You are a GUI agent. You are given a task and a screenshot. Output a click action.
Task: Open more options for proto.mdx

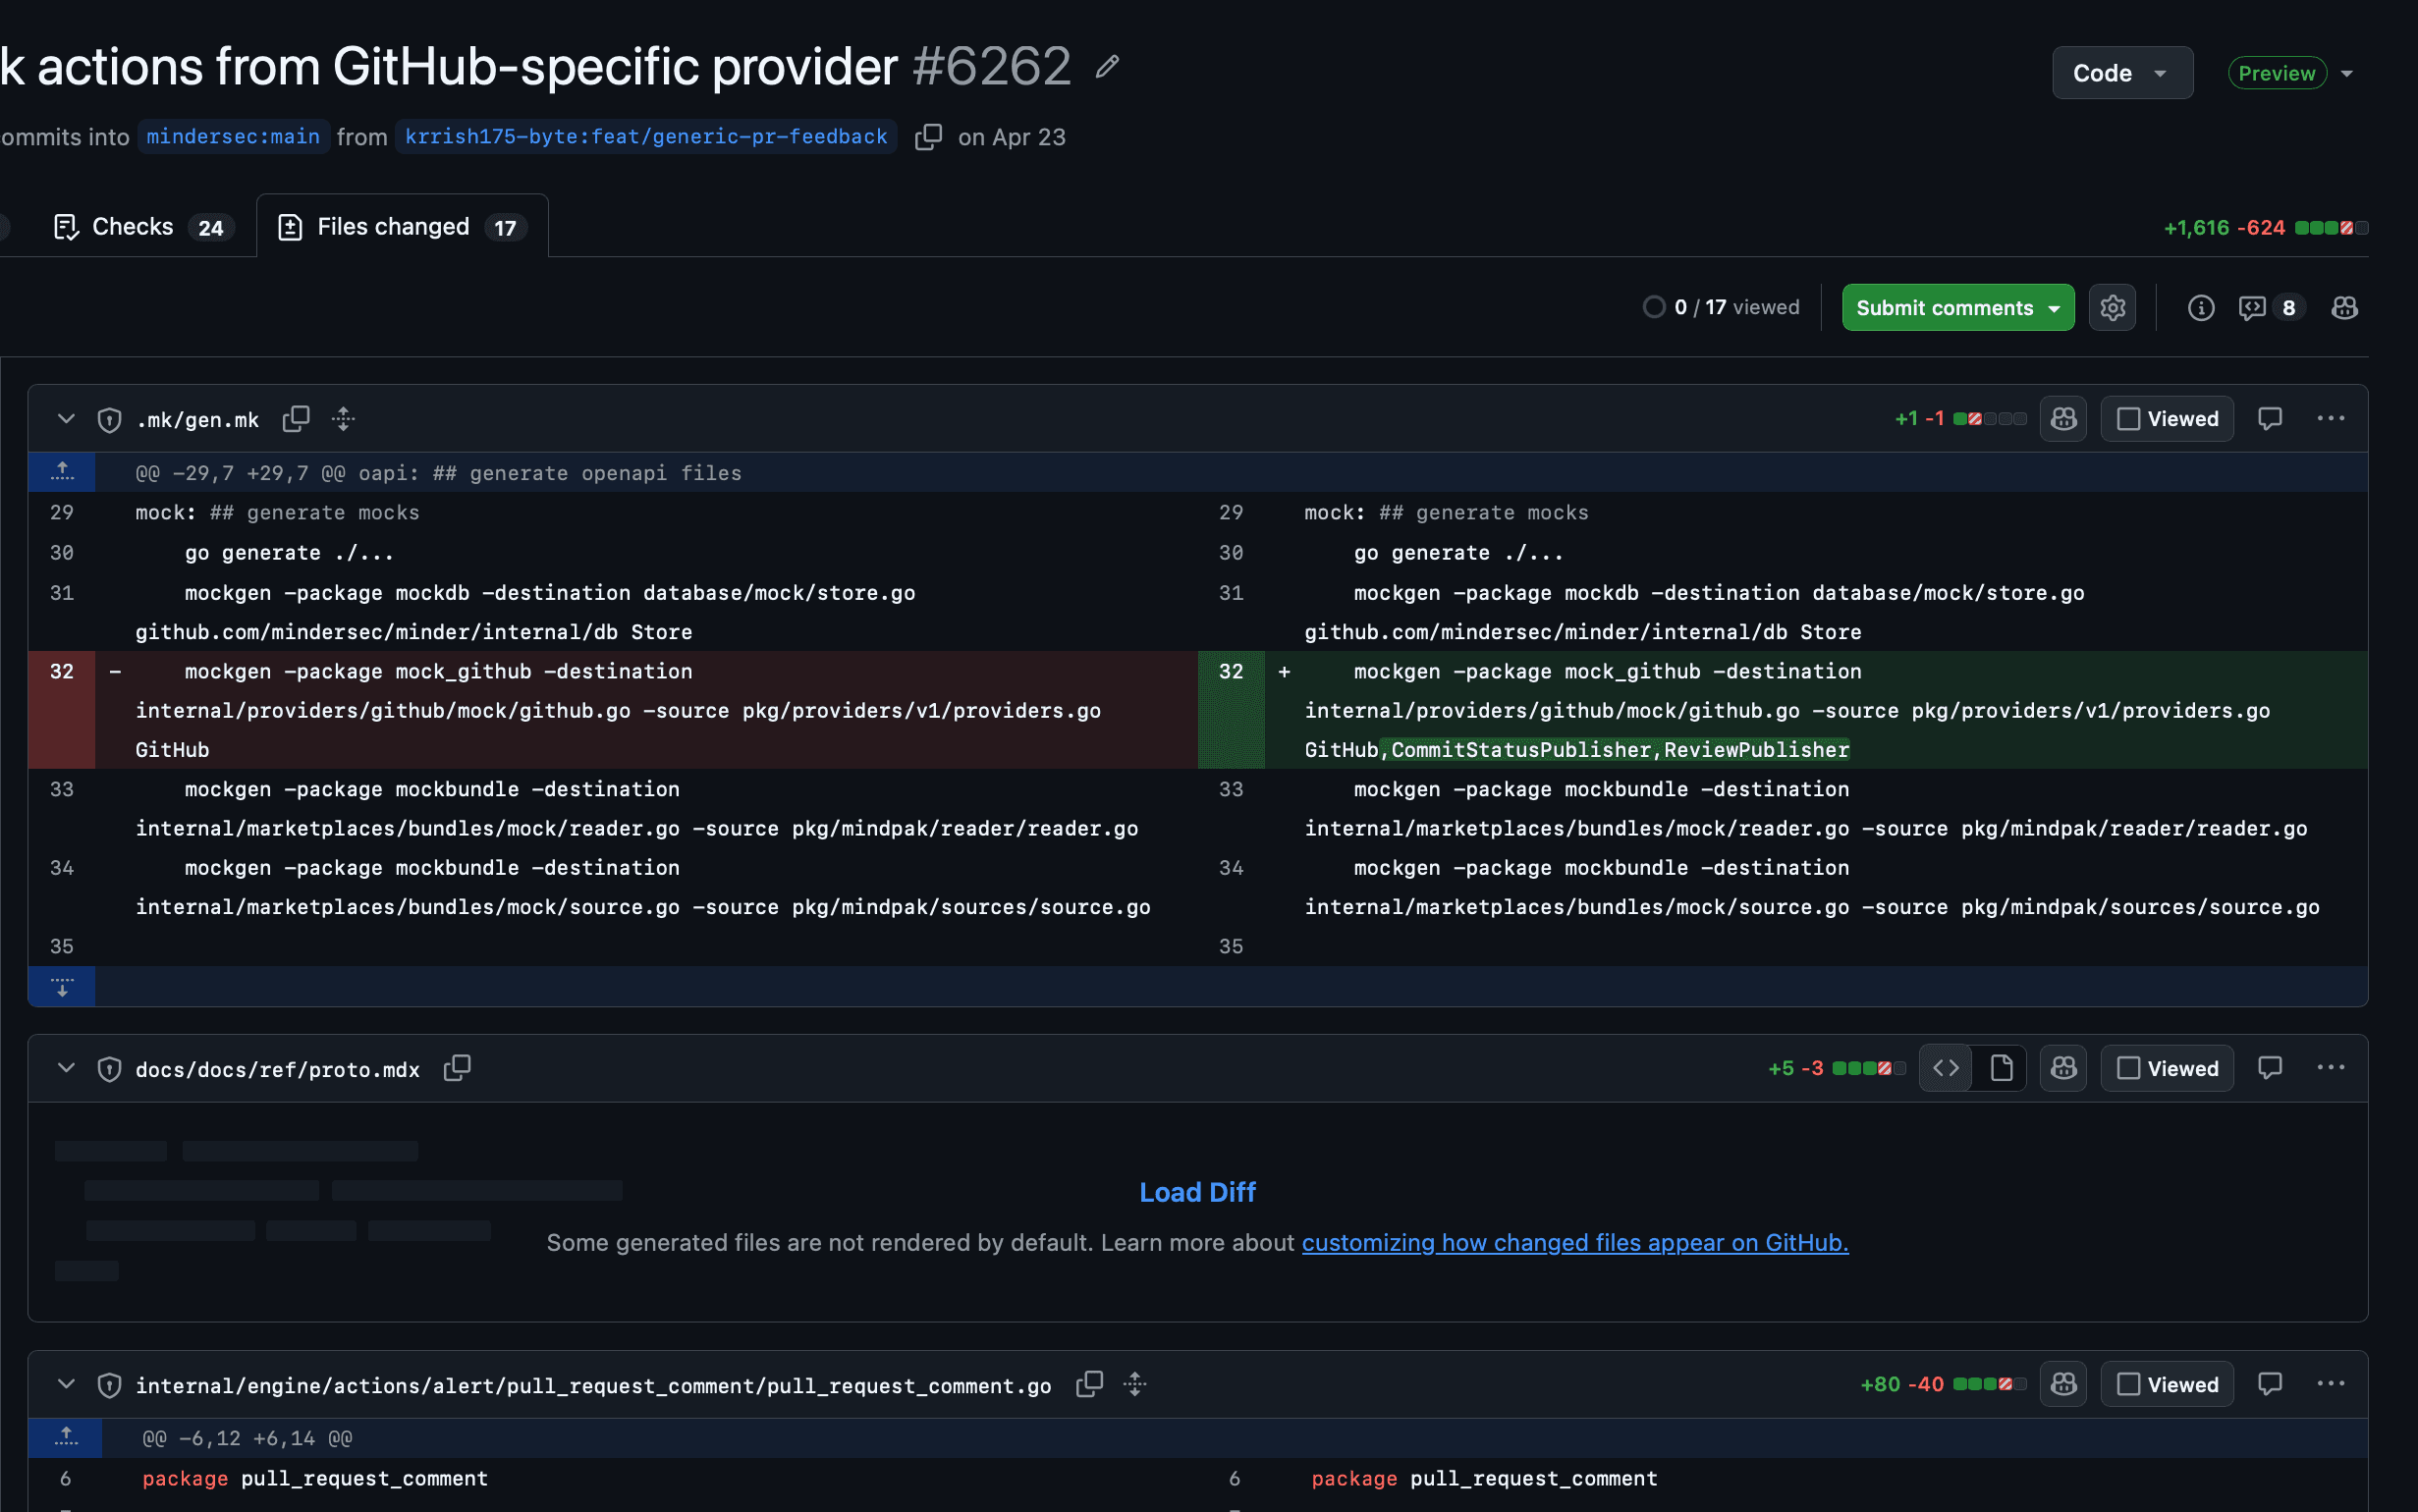pyautogui.click(x=2330, y=1068)
